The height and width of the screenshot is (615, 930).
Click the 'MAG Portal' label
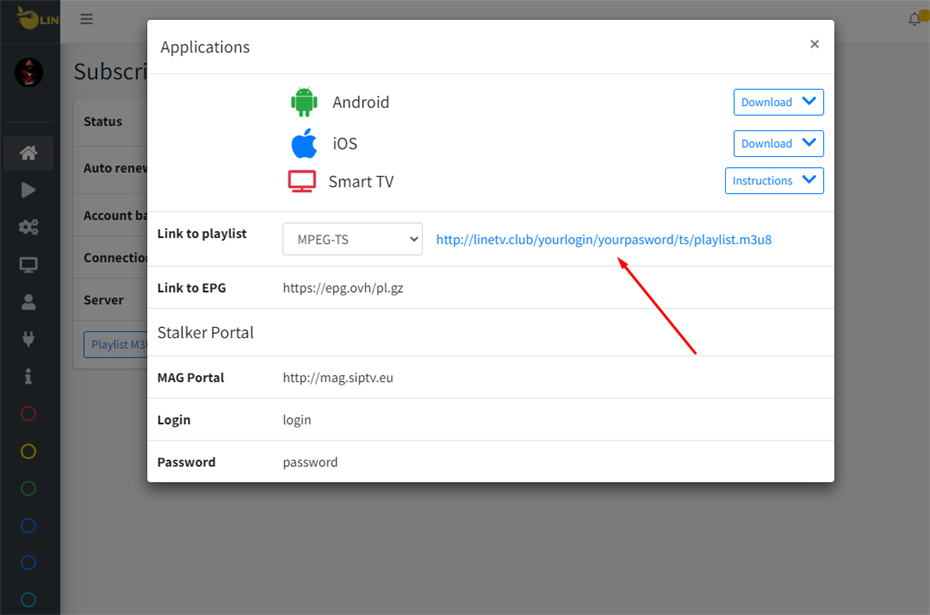click(x=190, y=378)
